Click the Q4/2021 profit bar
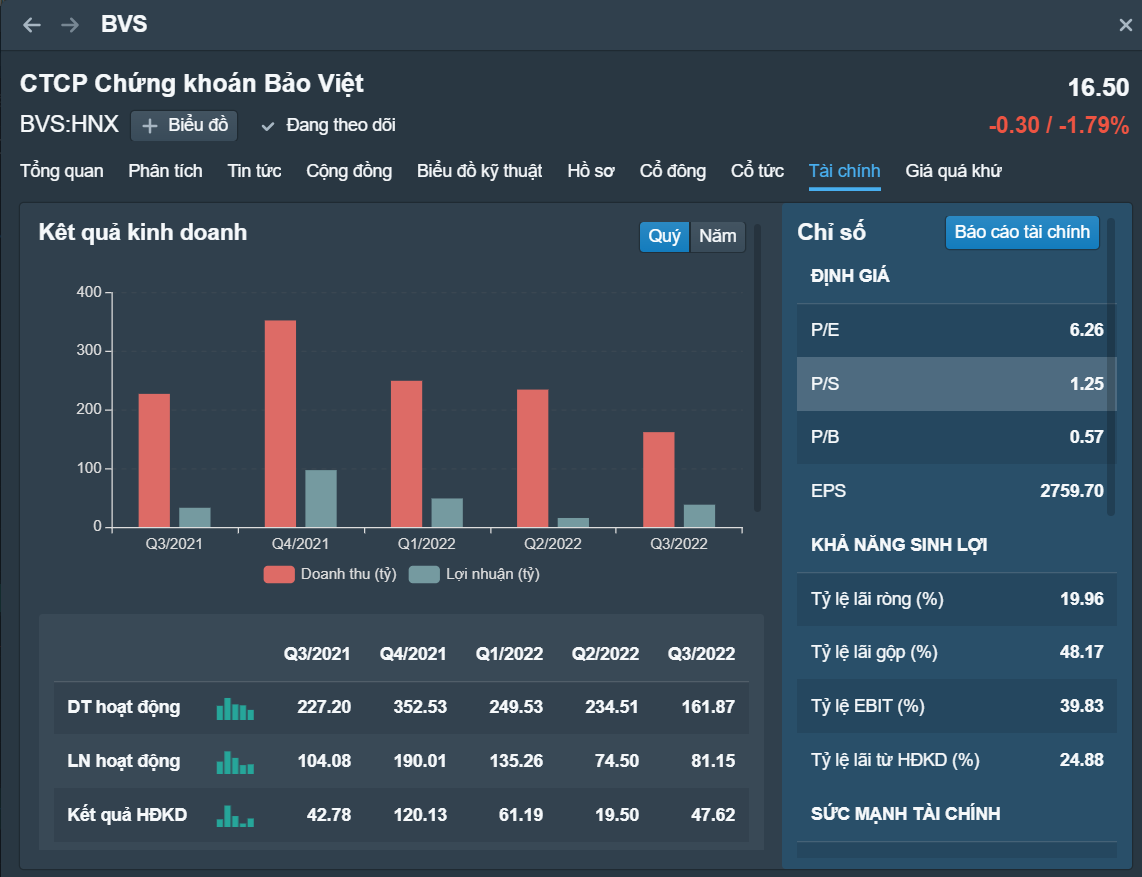Viewport: 1142px width, 877px height. click(x=320, y=498)
